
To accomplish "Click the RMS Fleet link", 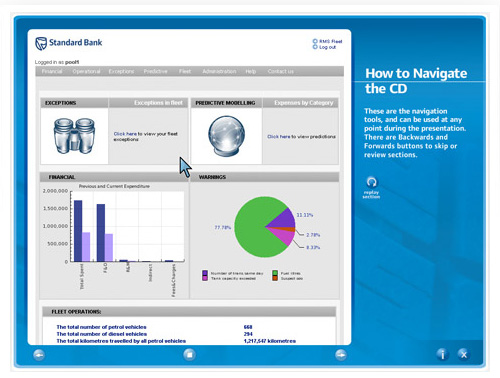I will tap(331, 41).
